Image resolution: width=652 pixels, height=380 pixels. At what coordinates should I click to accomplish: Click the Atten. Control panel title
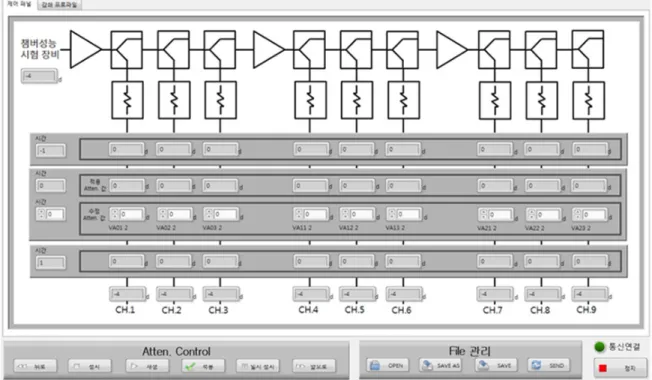click(176, 351)
